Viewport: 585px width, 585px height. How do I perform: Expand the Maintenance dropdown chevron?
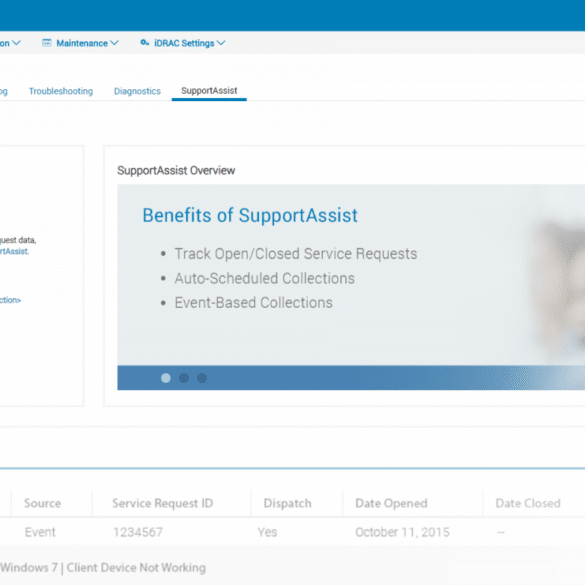pos(115,43)
